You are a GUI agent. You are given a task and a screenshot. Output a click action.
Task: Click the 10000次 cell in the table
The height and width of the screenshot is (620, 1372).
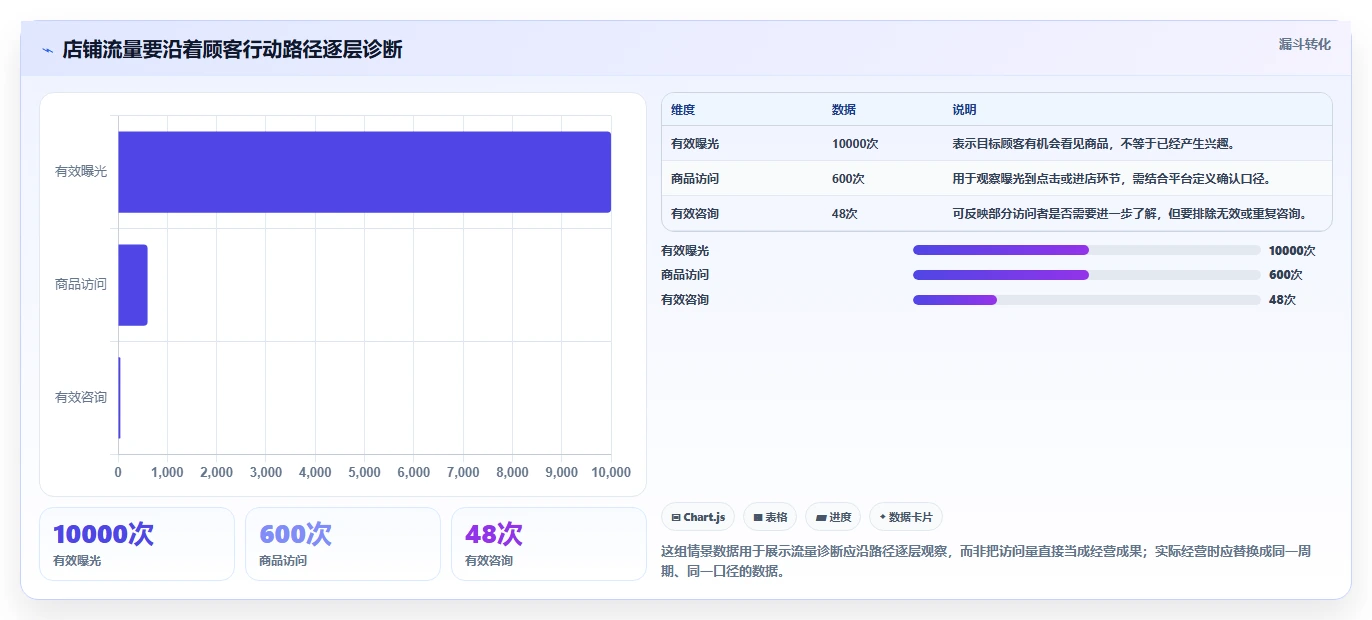855,144
